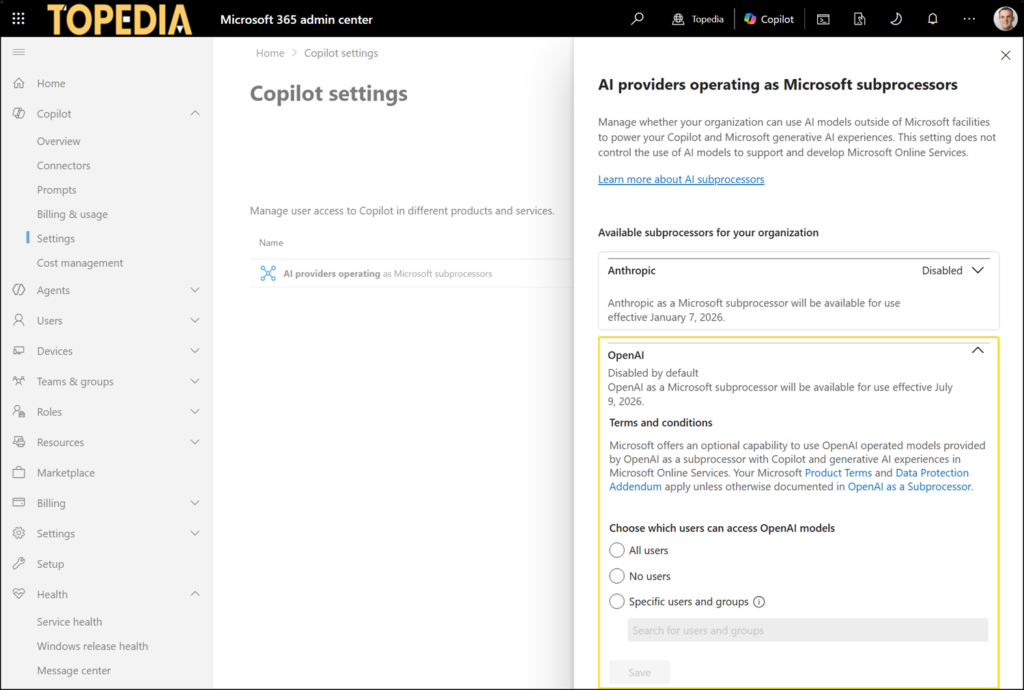Click the Search for users and groups field
Screen dimensions: 1024x690
[x=808, y=631]
